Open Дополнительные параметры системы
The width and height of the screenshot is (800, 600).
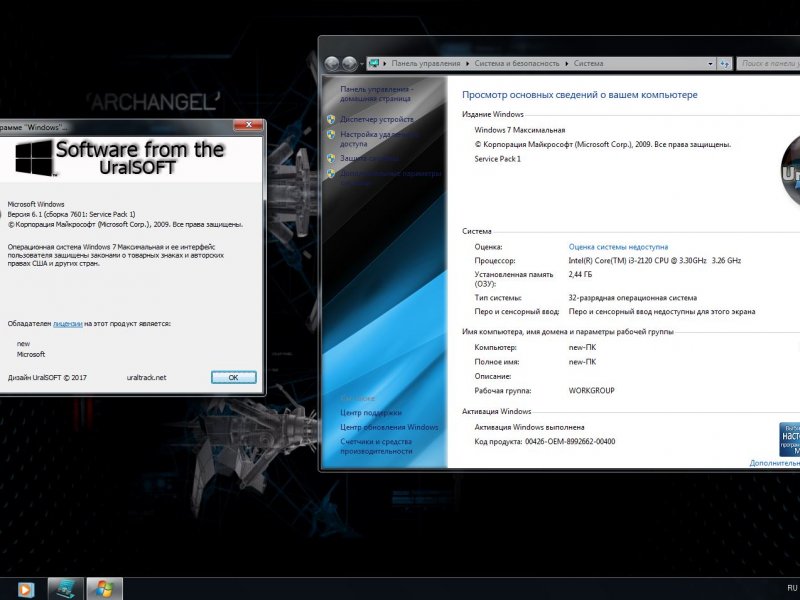391,178
